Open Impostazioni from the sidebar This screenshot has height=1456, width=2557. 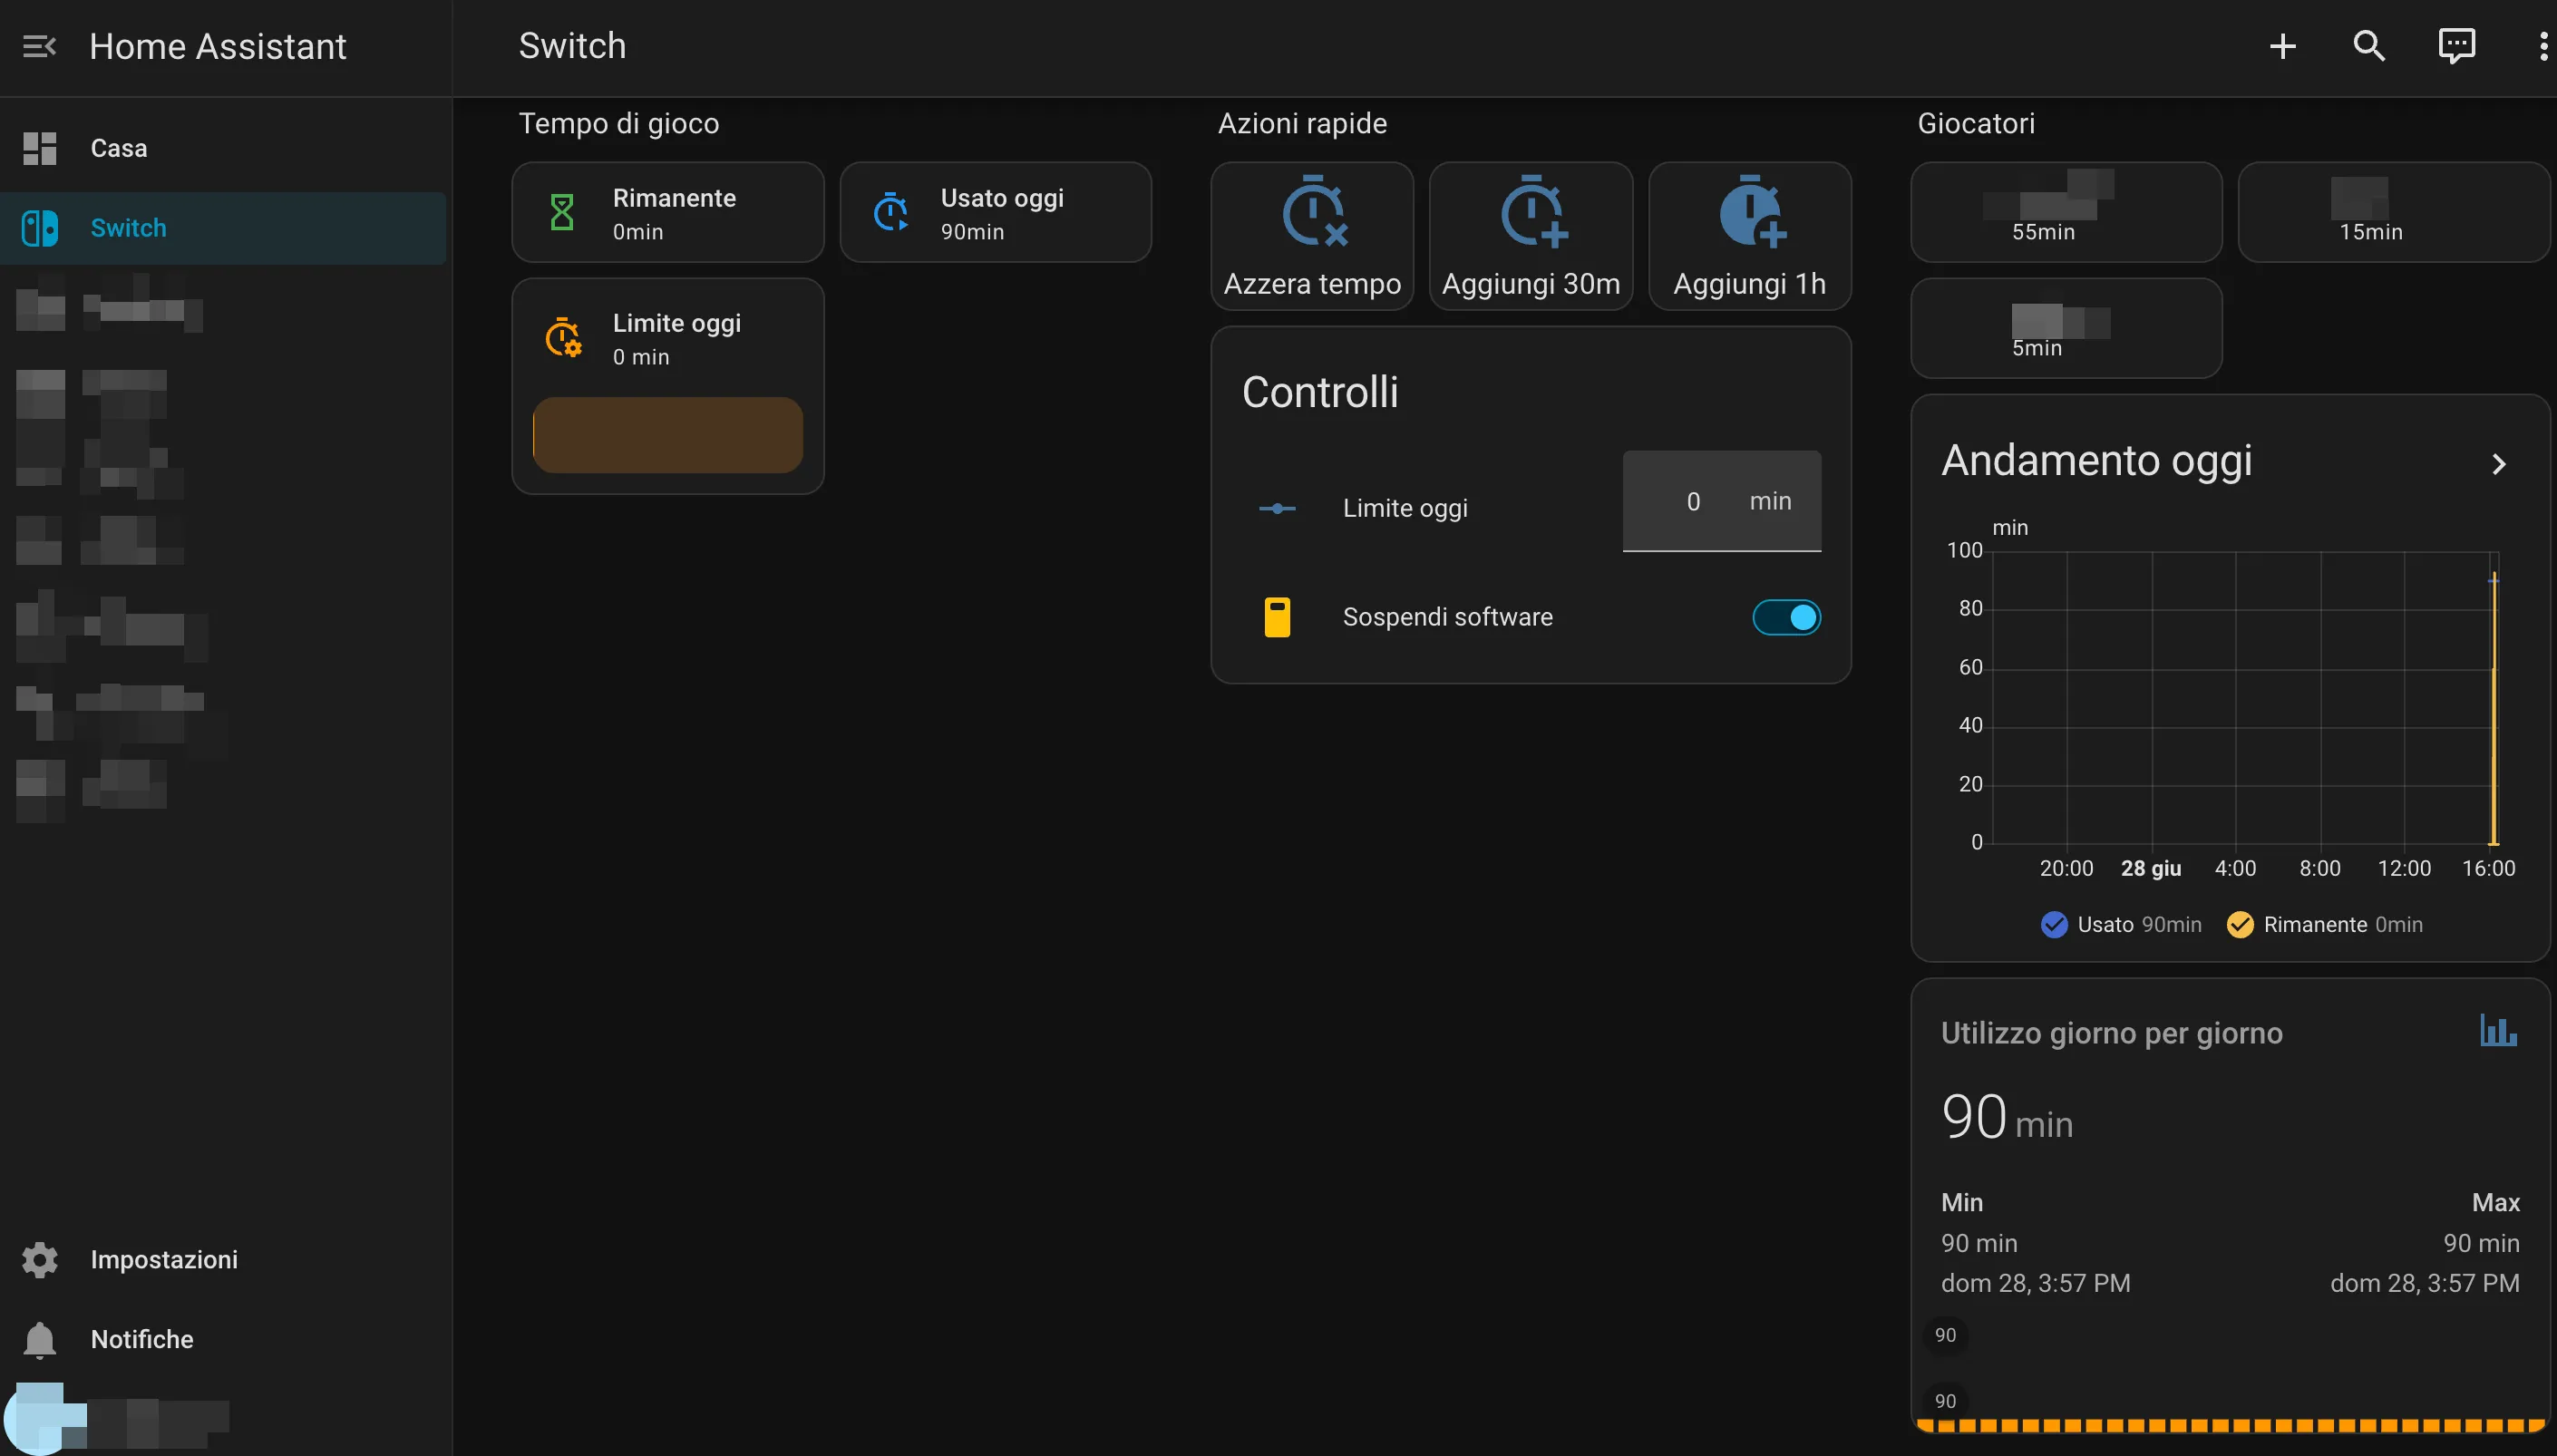tap(224, 1260)
